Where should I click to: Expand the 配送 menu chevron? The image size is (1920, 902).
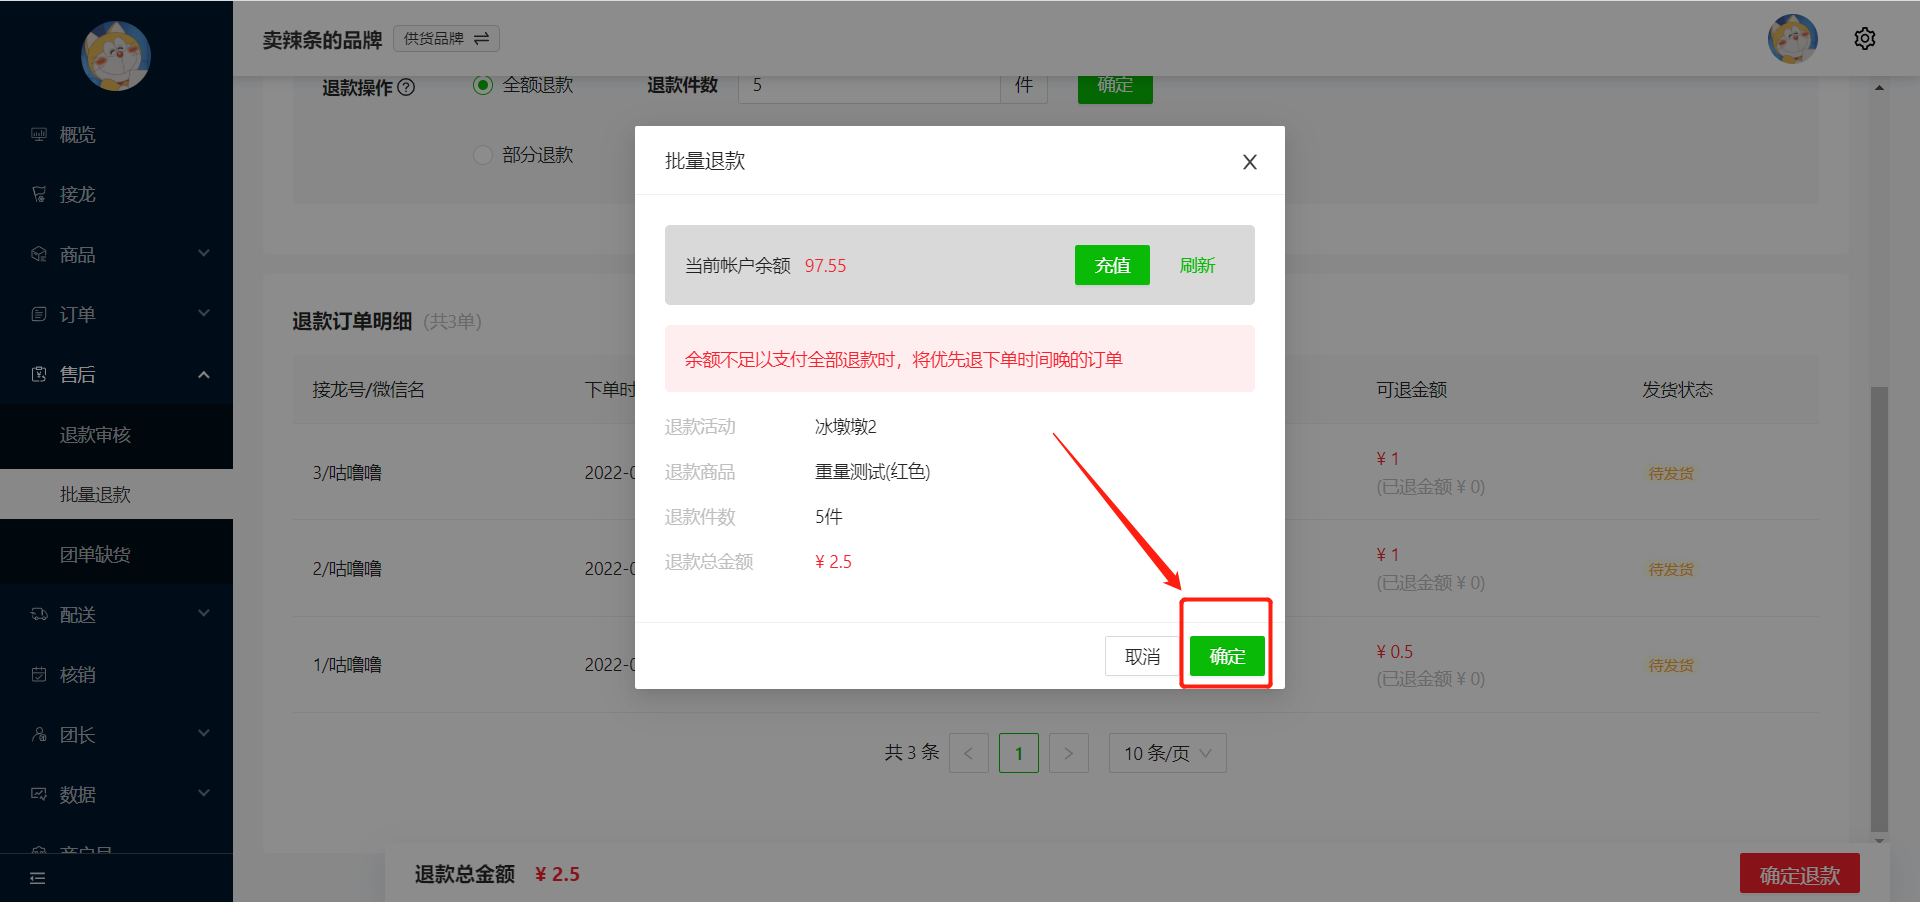pos(204,614)
